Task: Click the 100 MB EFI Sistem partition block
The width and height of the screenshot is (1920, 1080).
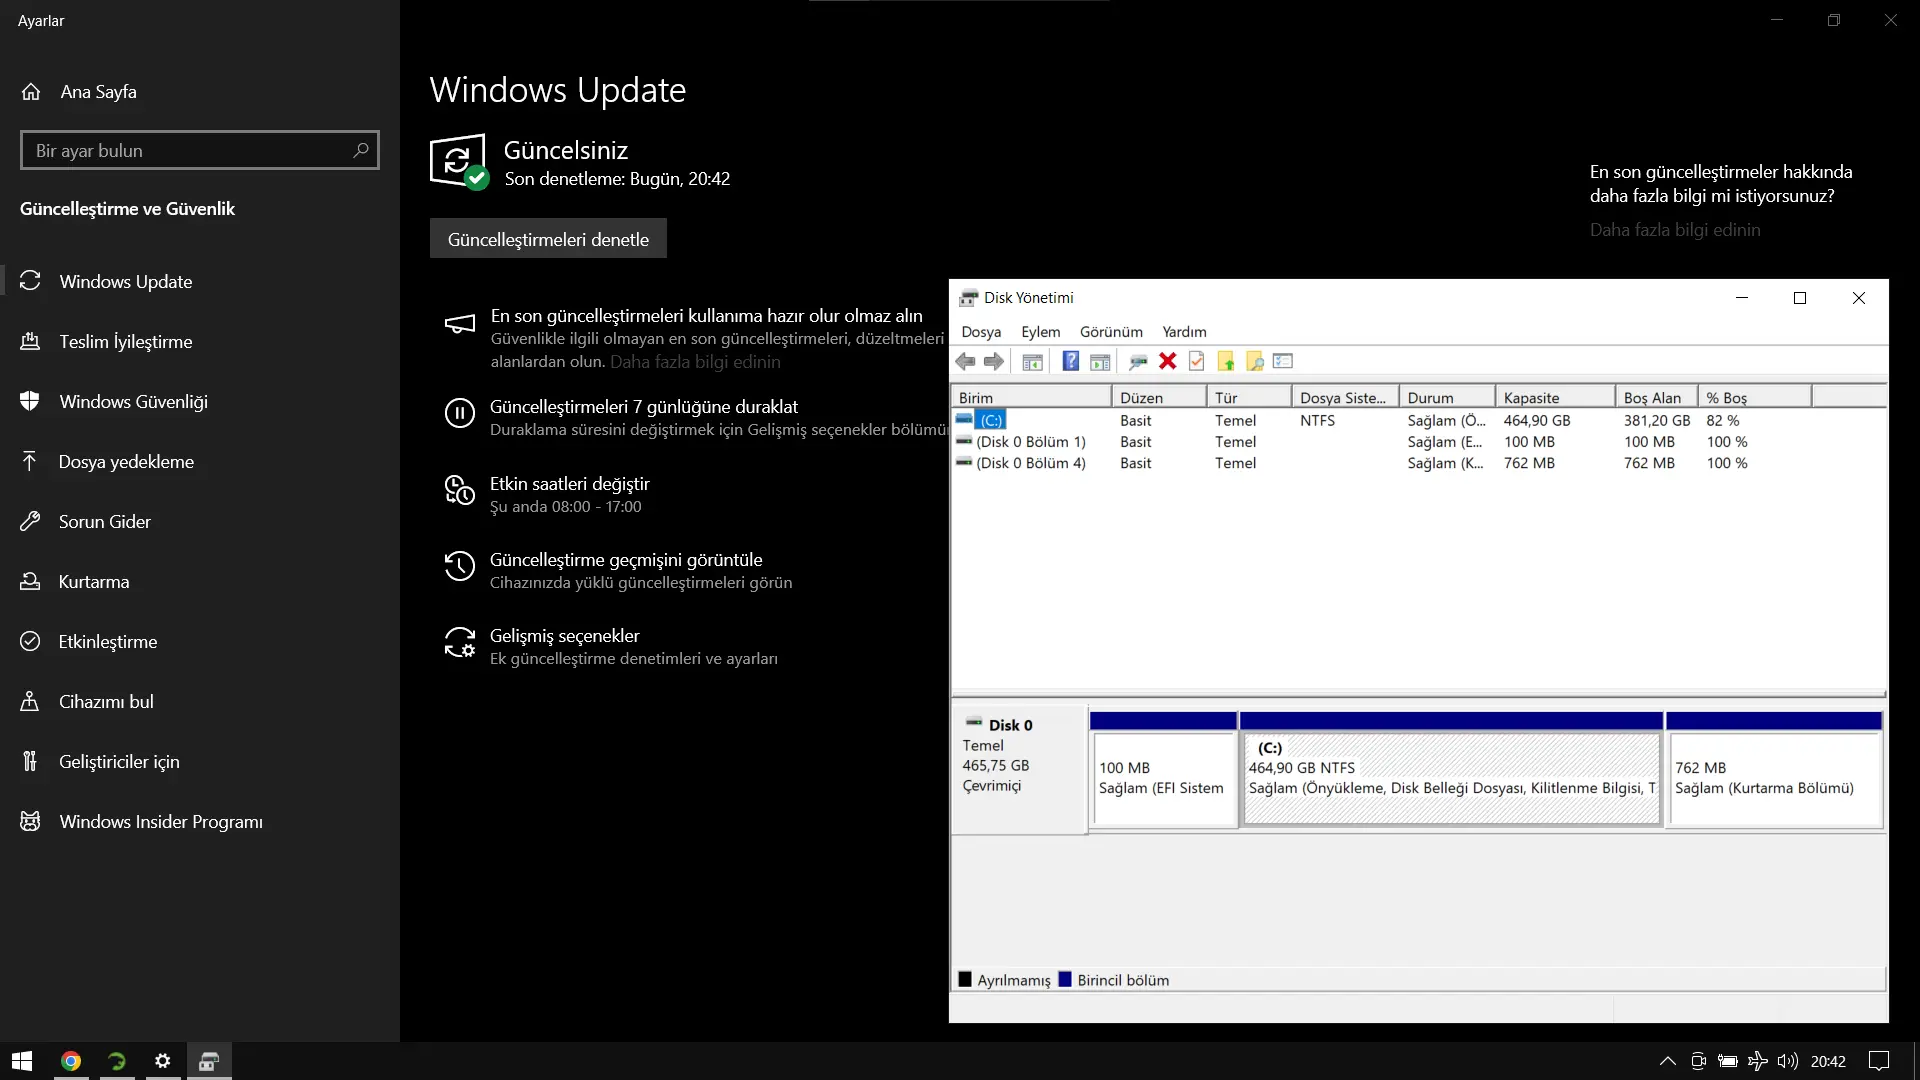Action: pos(1164,770)
